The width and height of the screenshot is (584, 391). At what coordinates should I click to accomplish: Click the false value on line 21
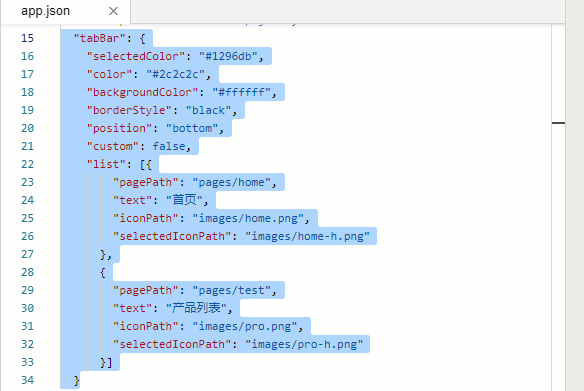tap(169, 146)
